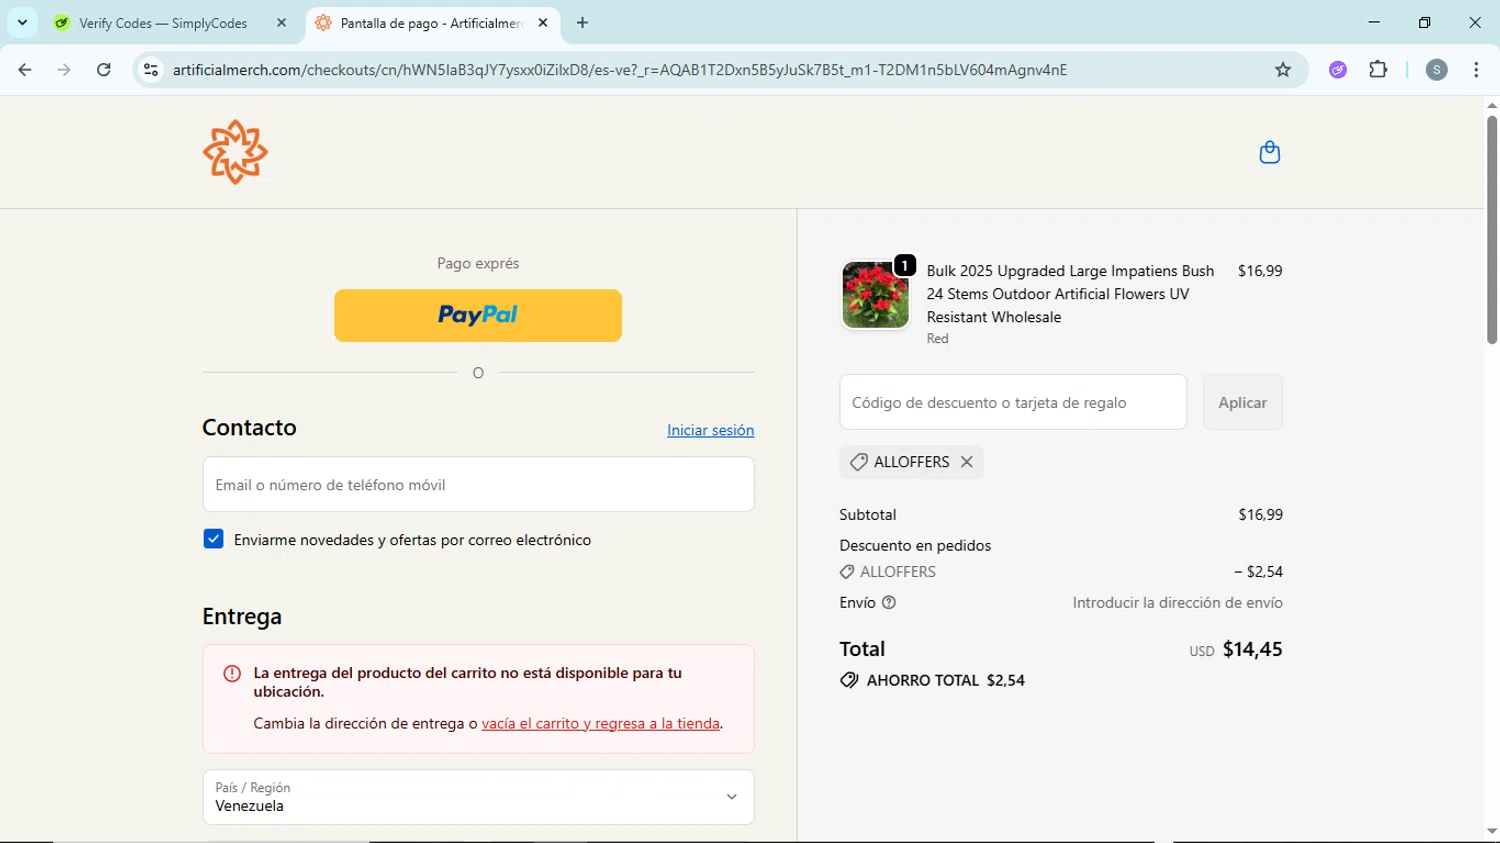Click the Descuento en pedidos label
This screenshot has height=843, width=1500.
pyautogui.click(x=915, y=546)
